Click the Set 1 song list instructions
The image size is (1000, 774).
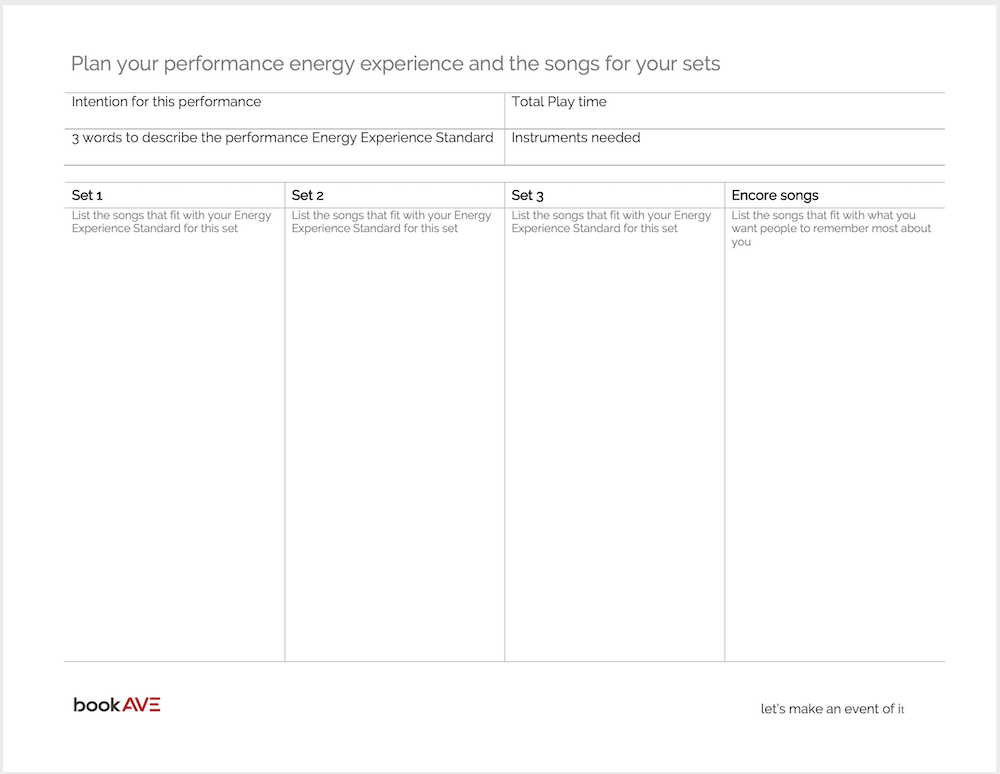tap(172, 222)
